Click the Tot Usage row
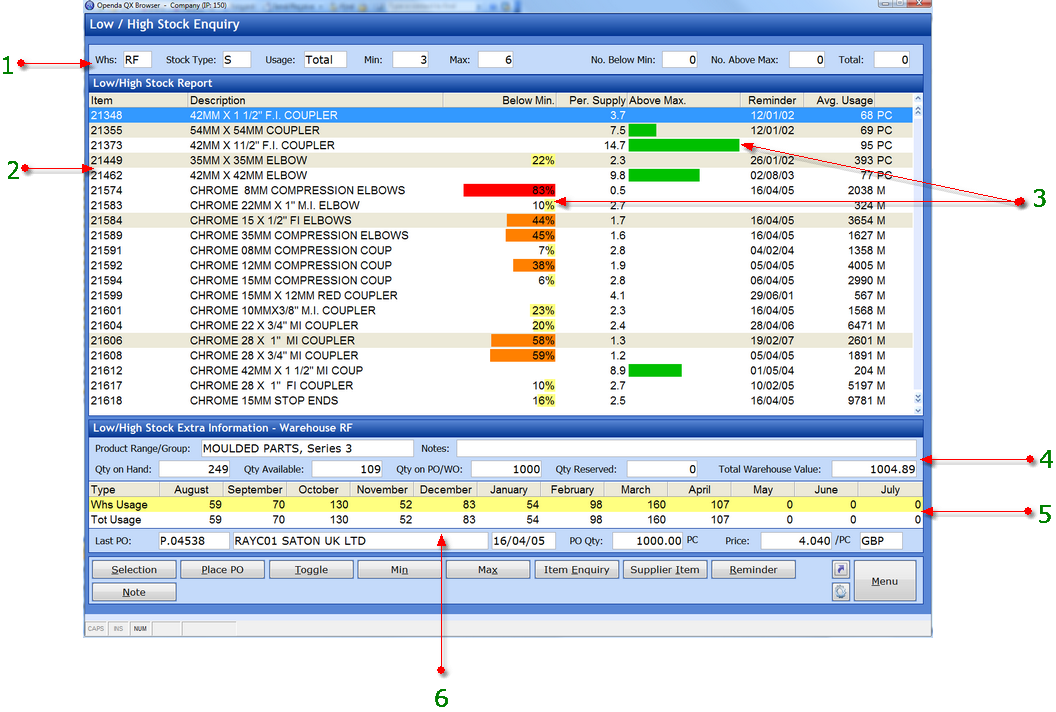 click(x=505, y=519)
